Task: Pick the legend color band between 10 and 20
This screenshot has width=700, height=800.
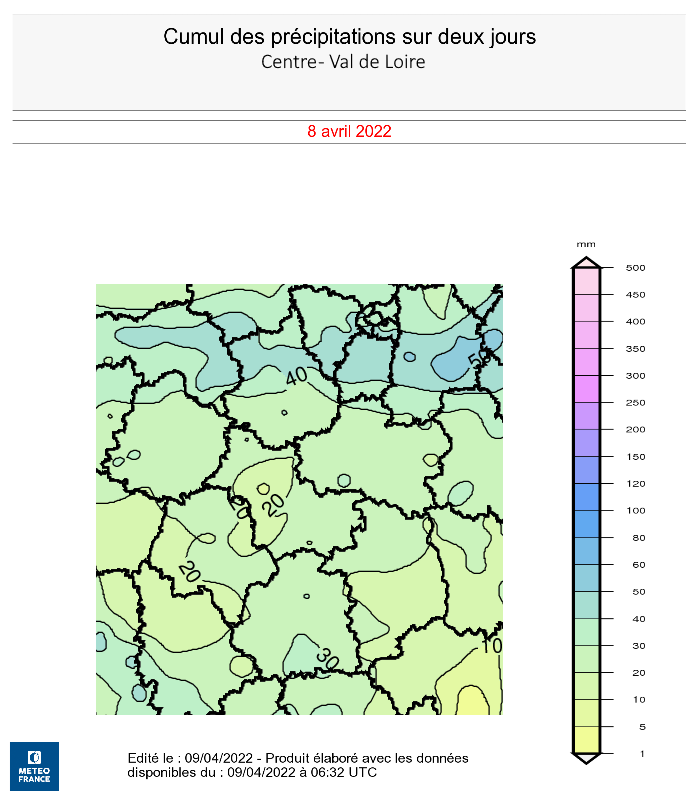Action: [586, 686]
